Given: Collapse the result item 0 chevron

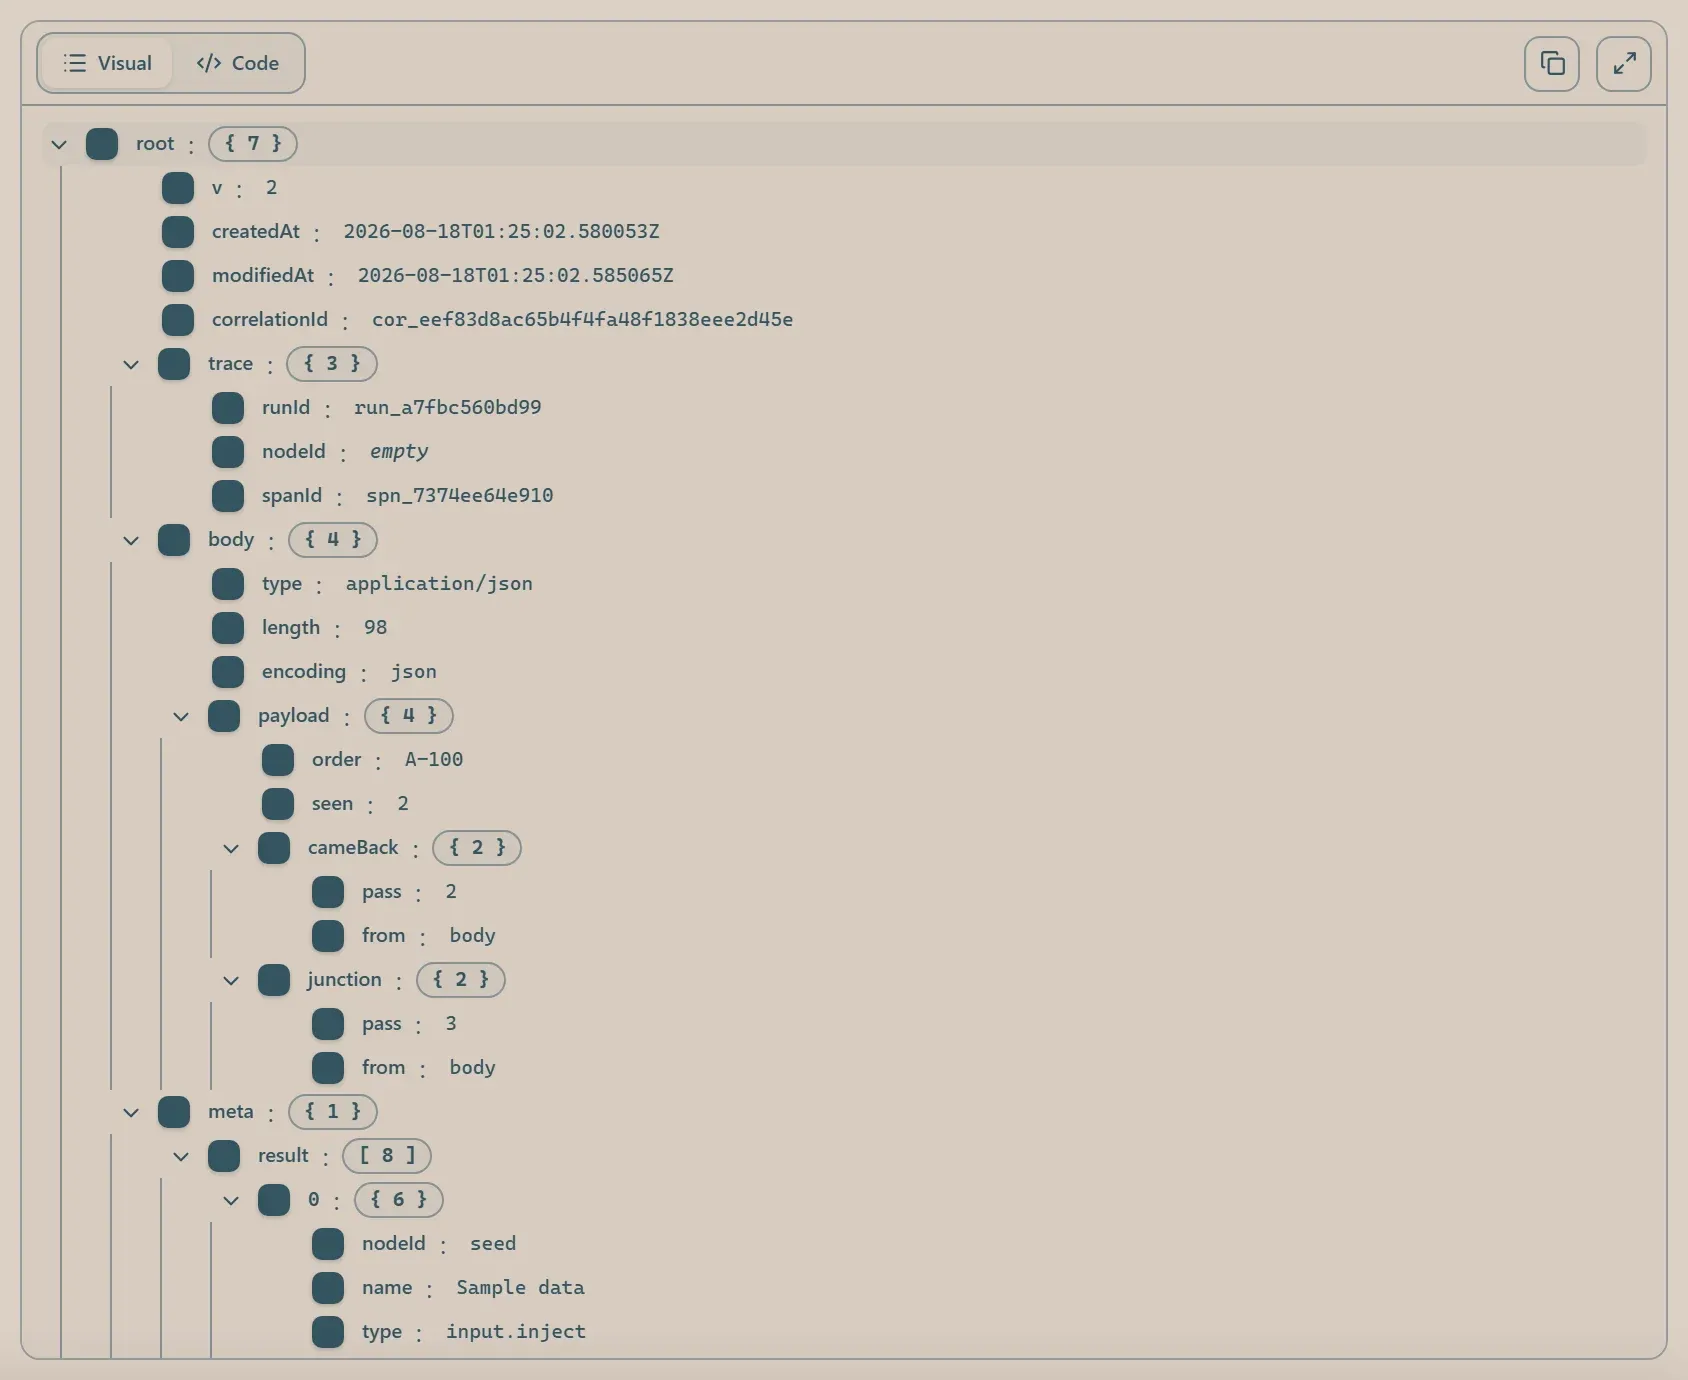Looking at the screenshot, I should click(x=231, y=1200).
